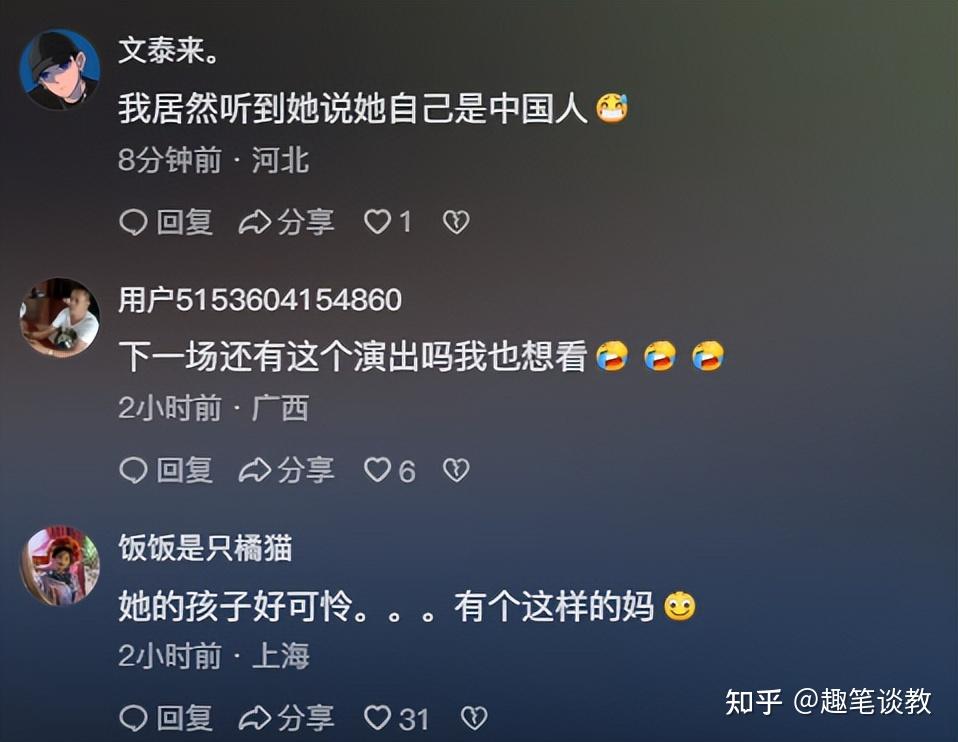958x742 pixels.
Task: Open 文泰来's avatar profile
Action: point(60,70)
